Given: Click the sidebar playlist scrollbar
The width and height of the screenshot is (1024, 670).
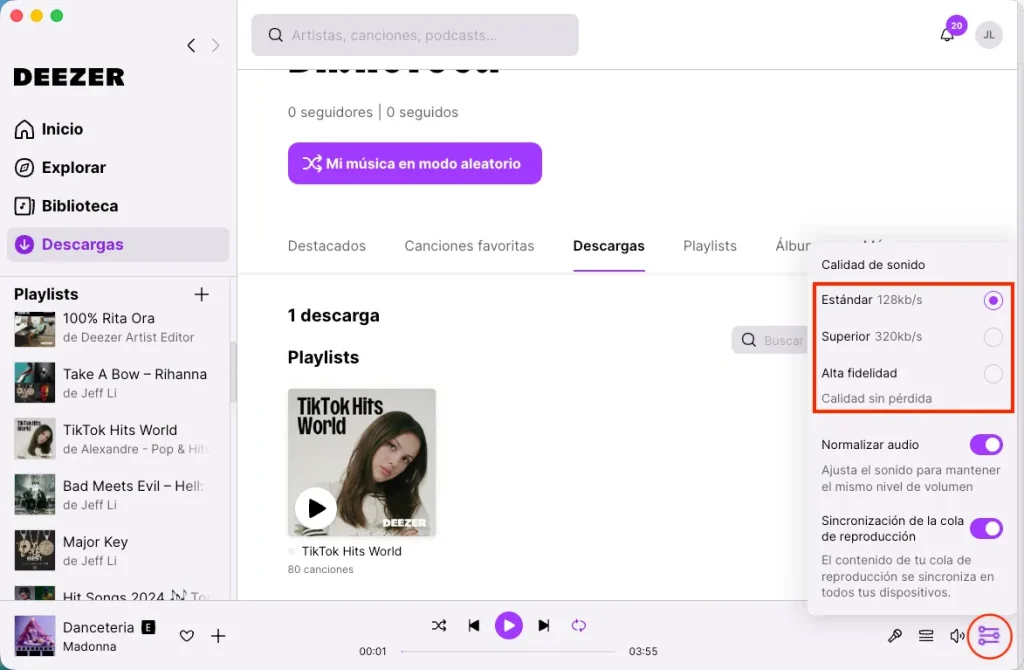Looking at the screenshot, I should tap(233, 372).
